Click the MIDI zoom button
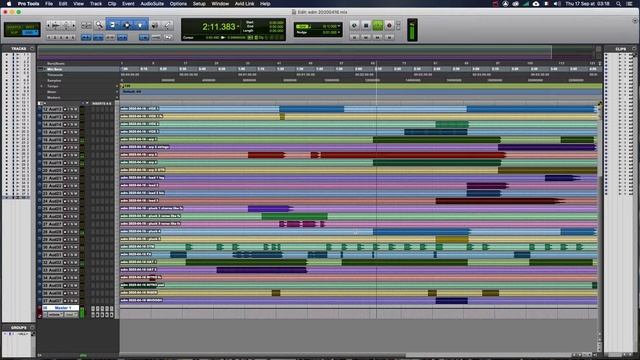Viewport: 640px width, 360px height. 67,25
